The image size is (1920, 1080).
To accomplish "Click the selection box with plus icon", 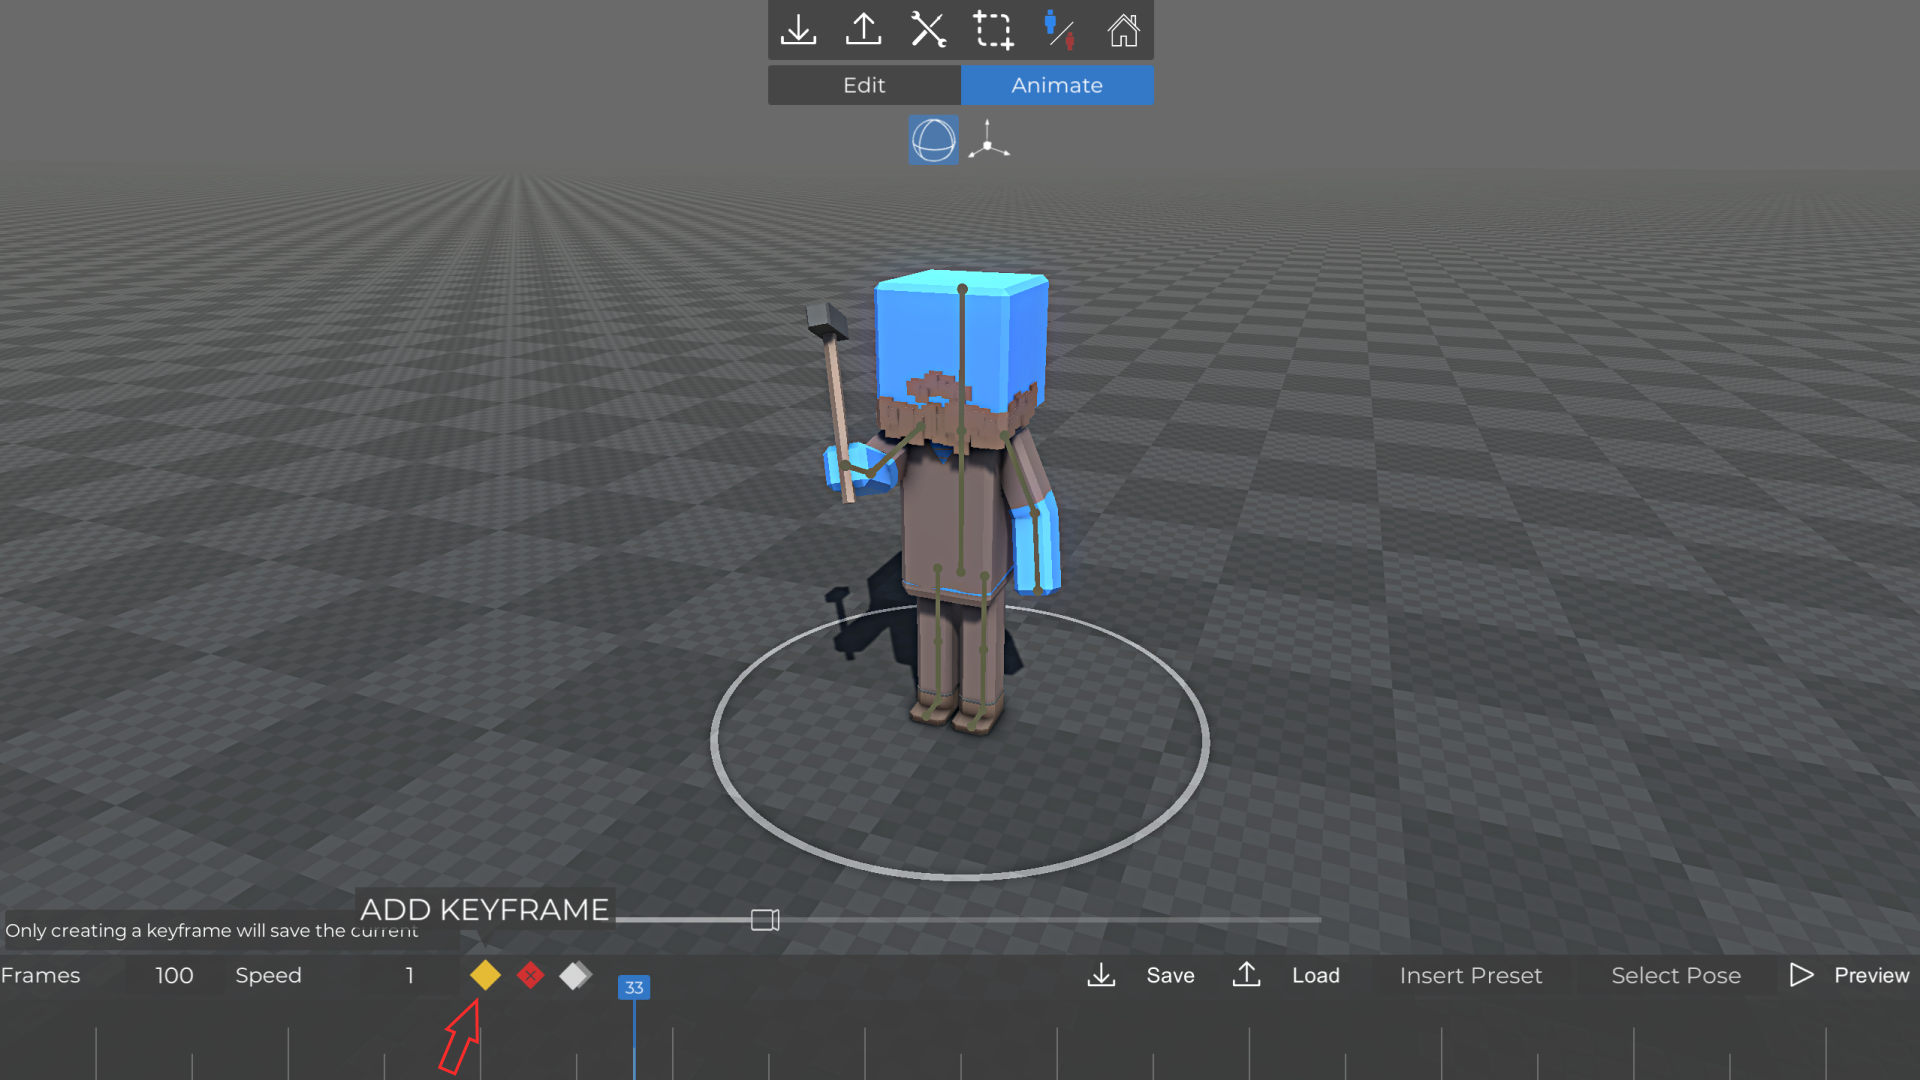I will coord(993,30).
